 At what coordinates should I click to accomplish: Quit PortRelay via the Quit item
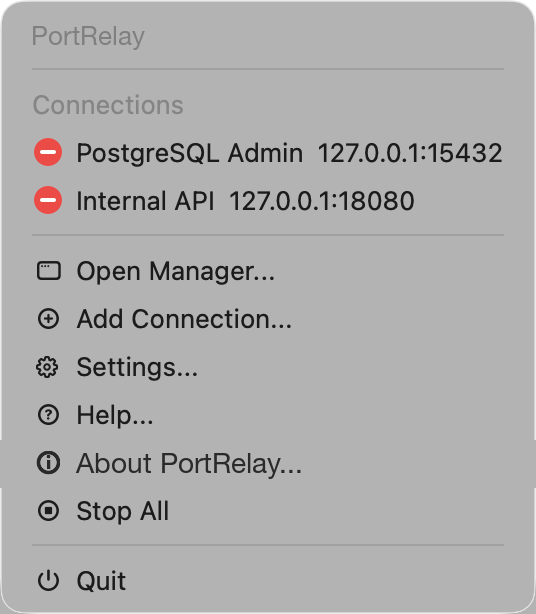[268, 580]
